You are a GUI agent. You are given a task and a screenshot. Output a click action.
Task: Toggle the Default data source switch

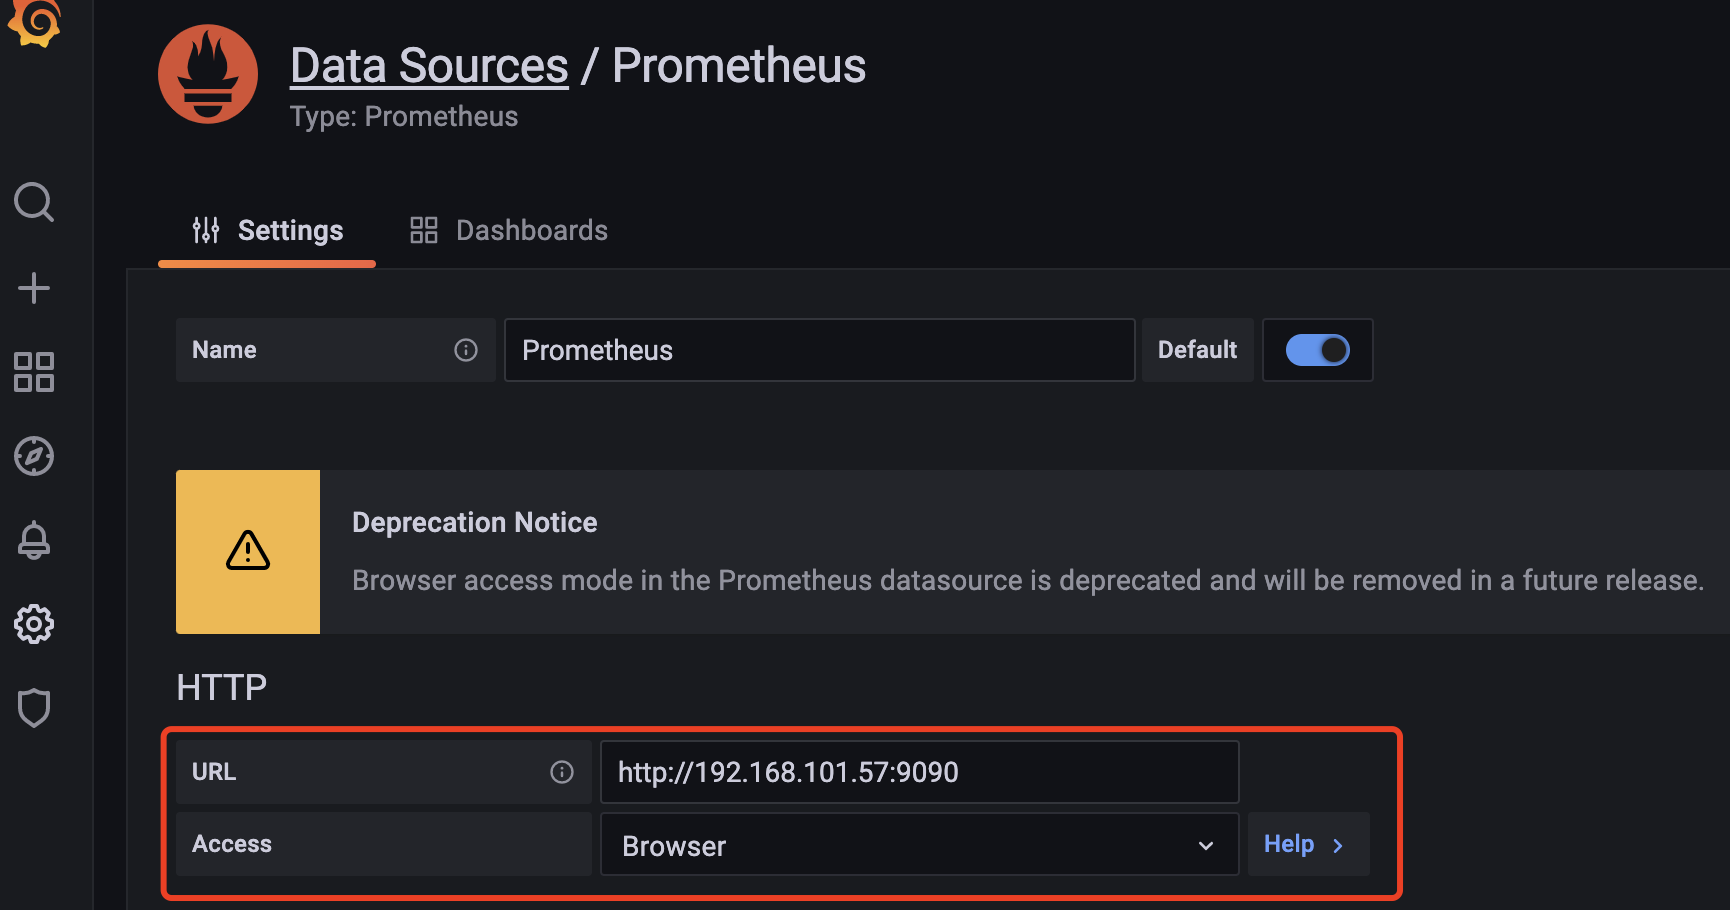pyautogui.click(x=1317, y=350)
